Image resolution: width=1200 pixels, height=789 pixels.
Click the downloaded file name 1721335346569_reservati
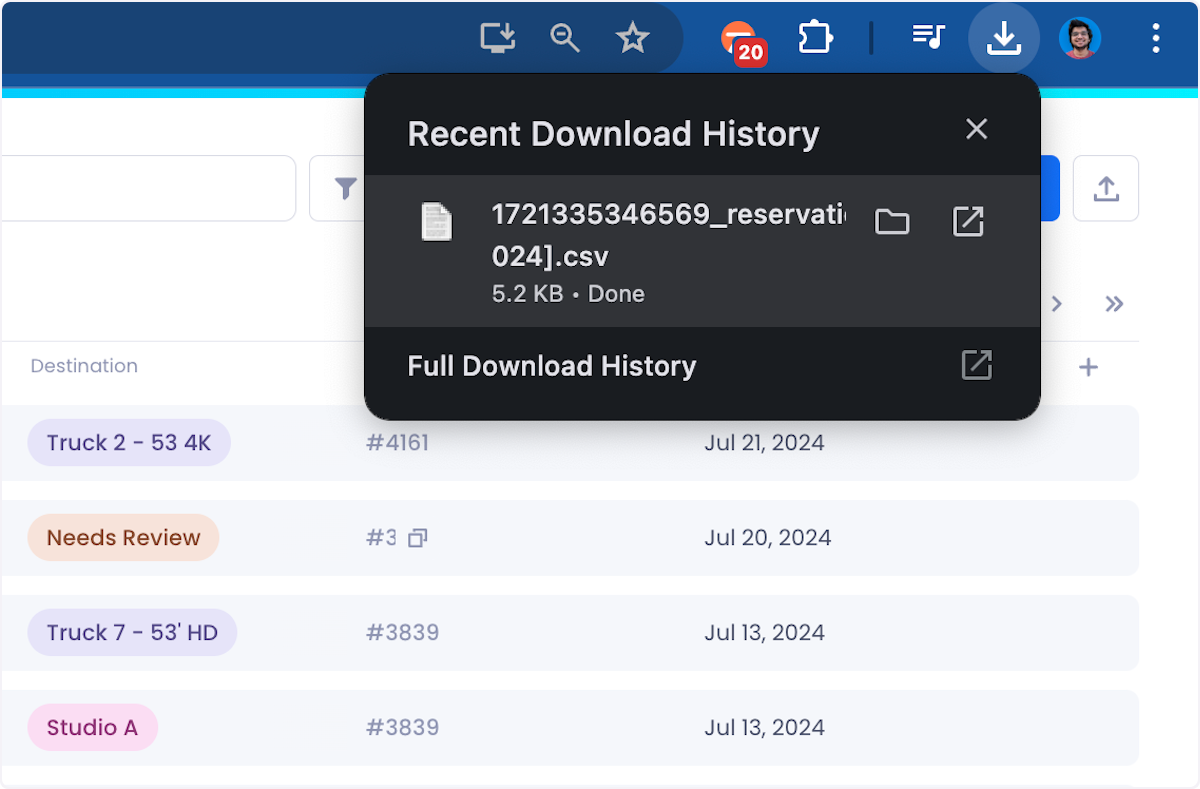coord(668,215)
